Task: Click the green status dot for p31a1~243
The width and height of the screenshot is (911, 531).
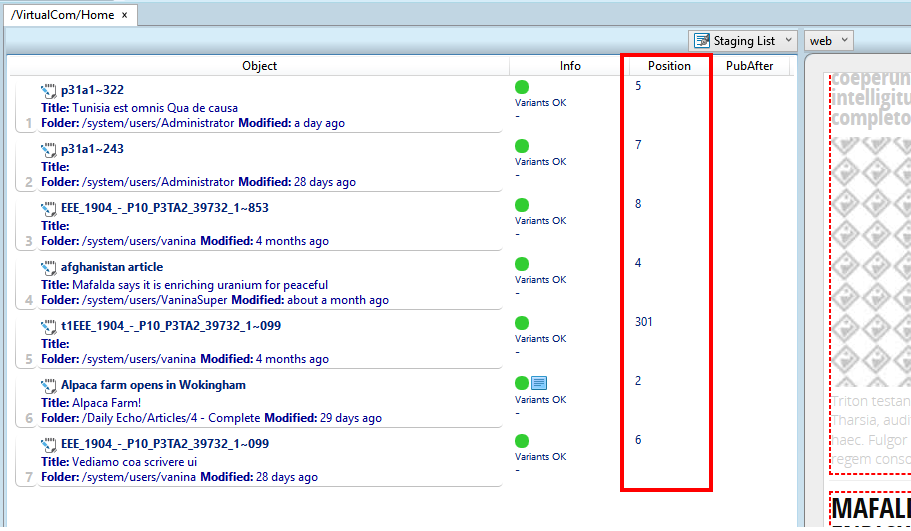Action: click(522, 146)
